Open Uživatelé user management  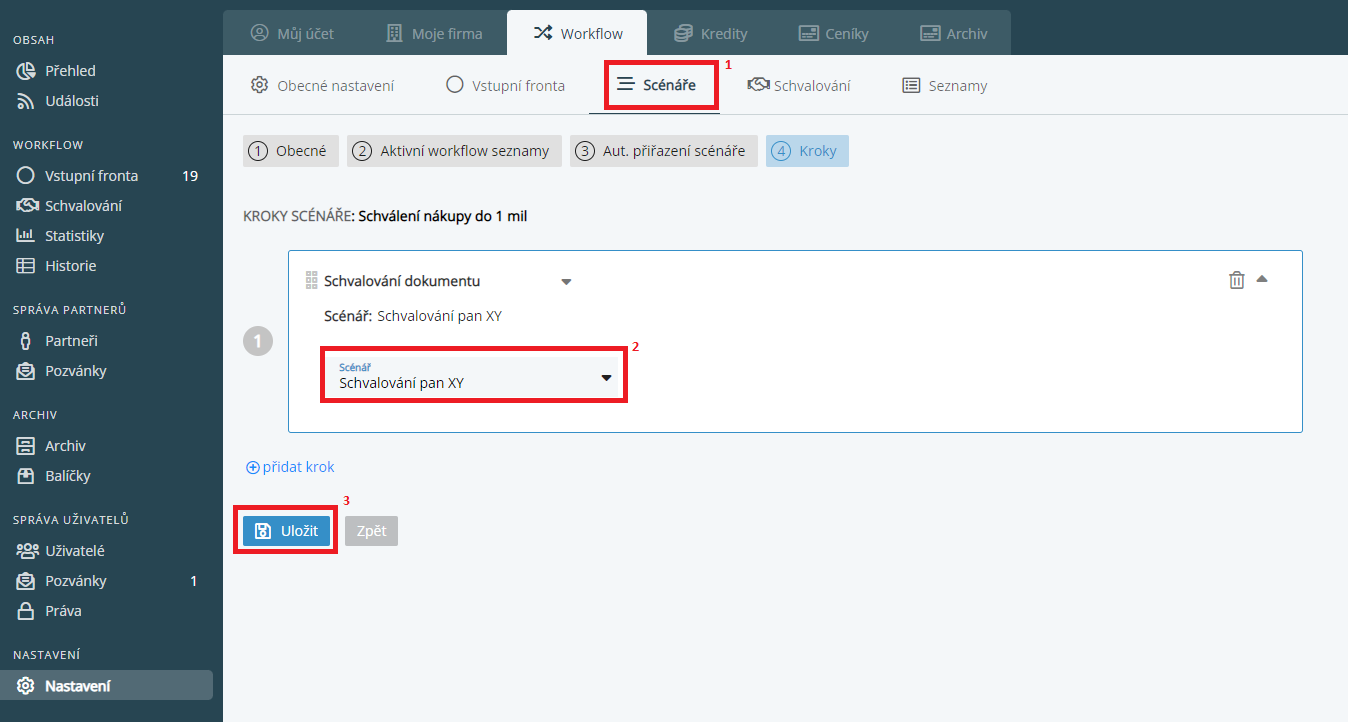point(74,551)
